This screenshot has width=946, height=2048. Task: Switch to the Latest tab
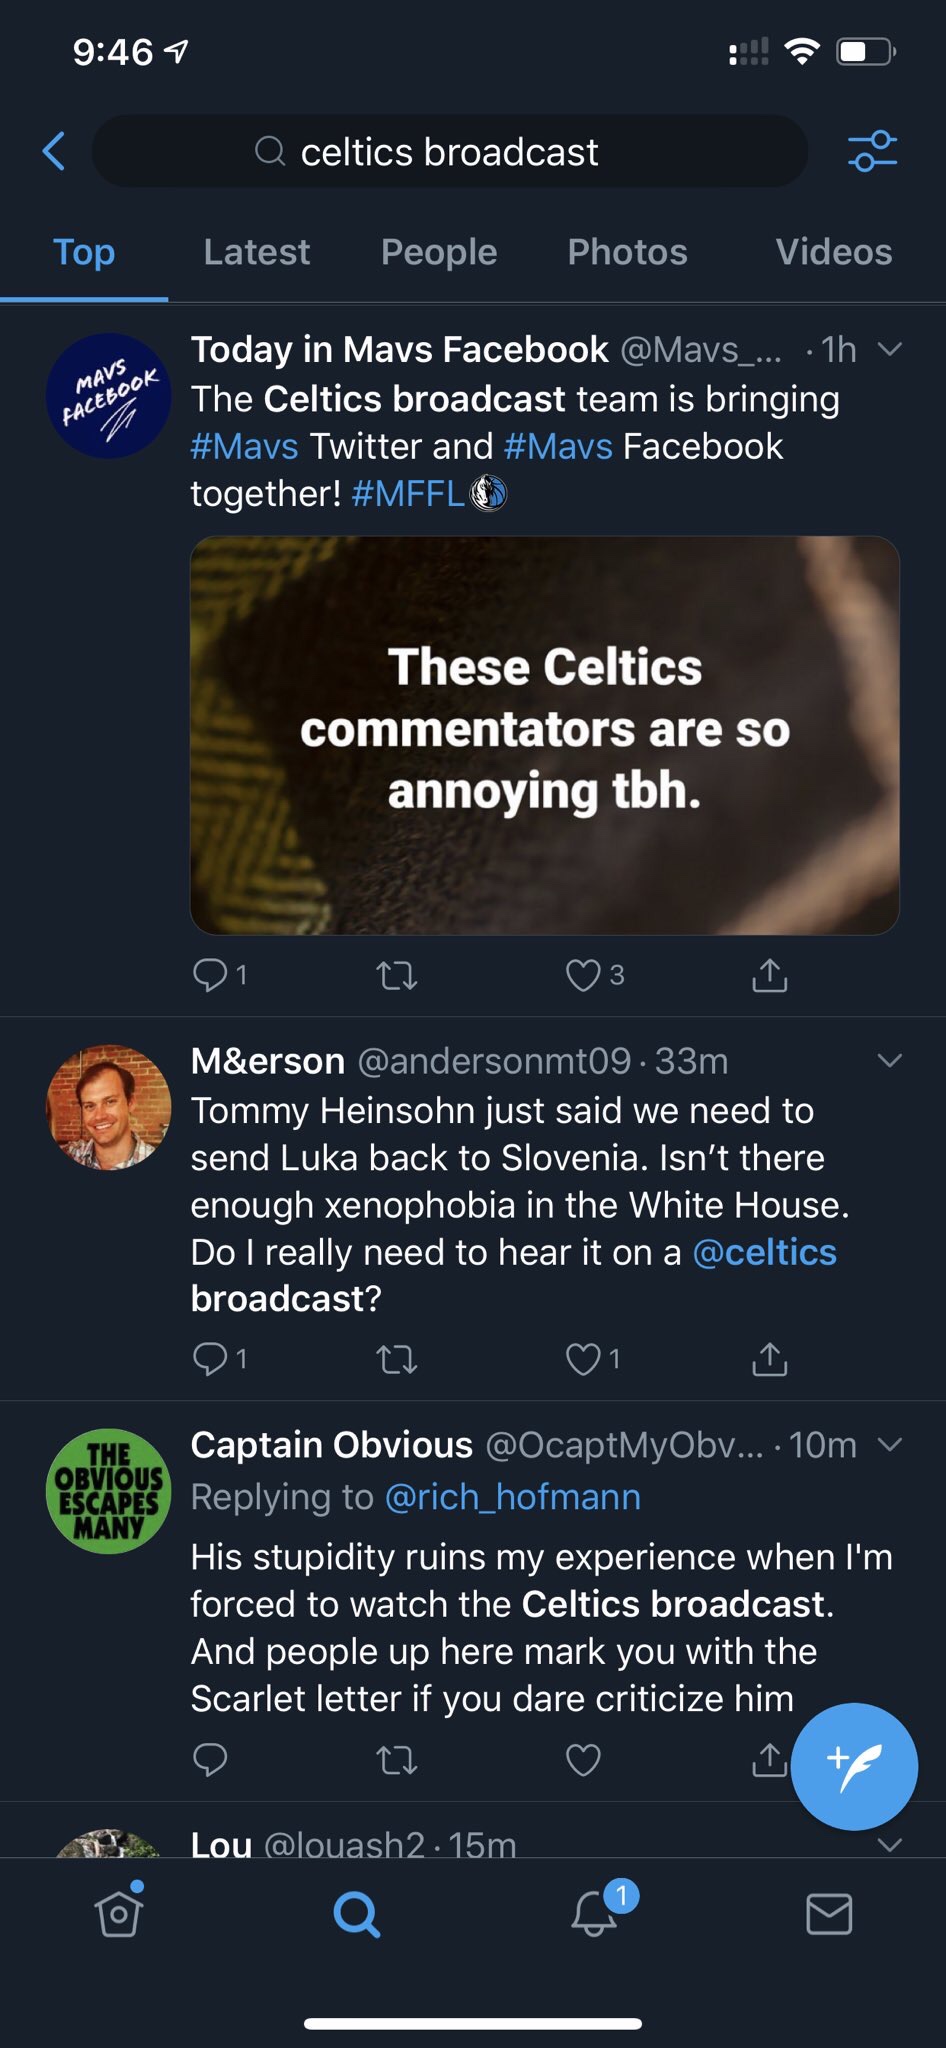point(256,252)
